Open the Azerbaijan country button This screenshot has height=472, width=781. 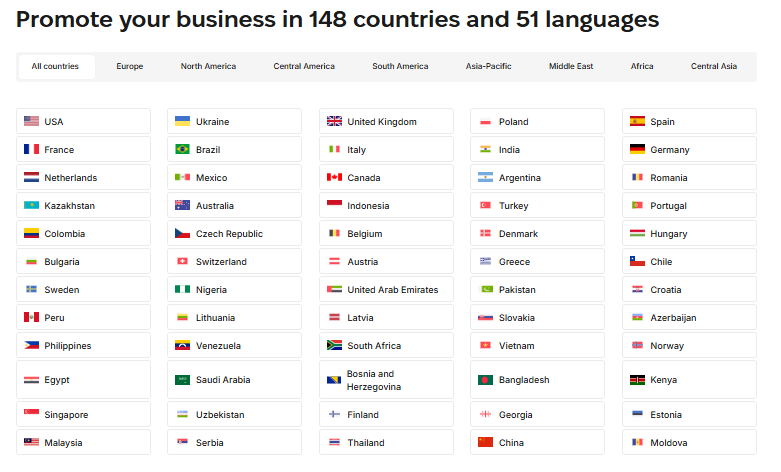tap(689, 317)
